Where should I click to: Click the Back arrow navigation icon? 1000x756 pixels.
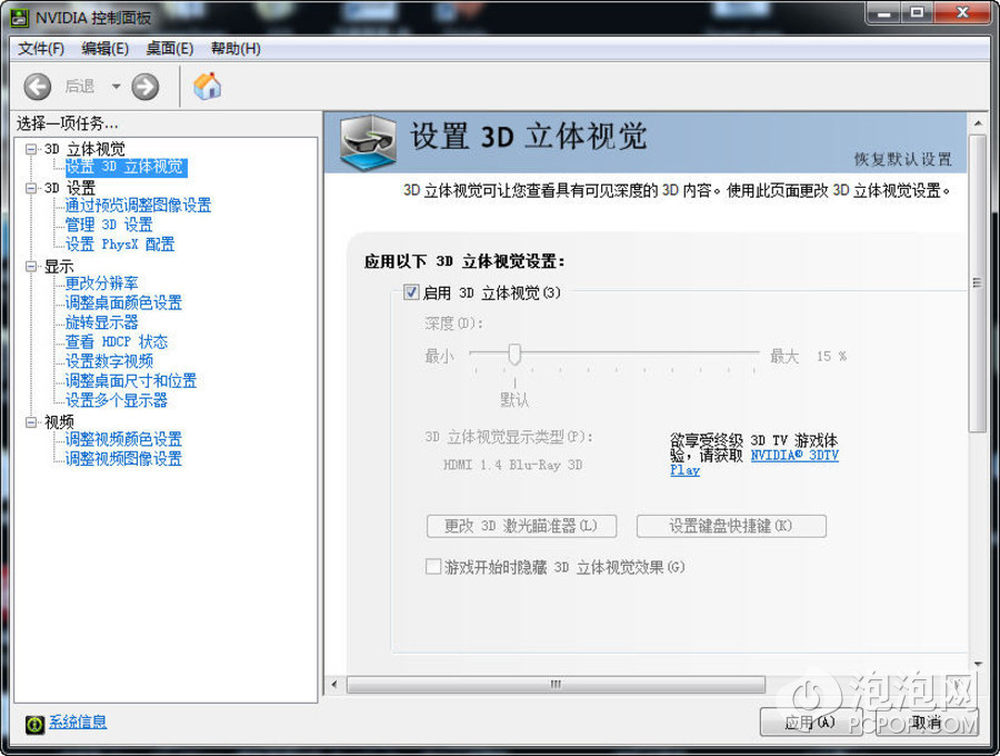point(38,86)
